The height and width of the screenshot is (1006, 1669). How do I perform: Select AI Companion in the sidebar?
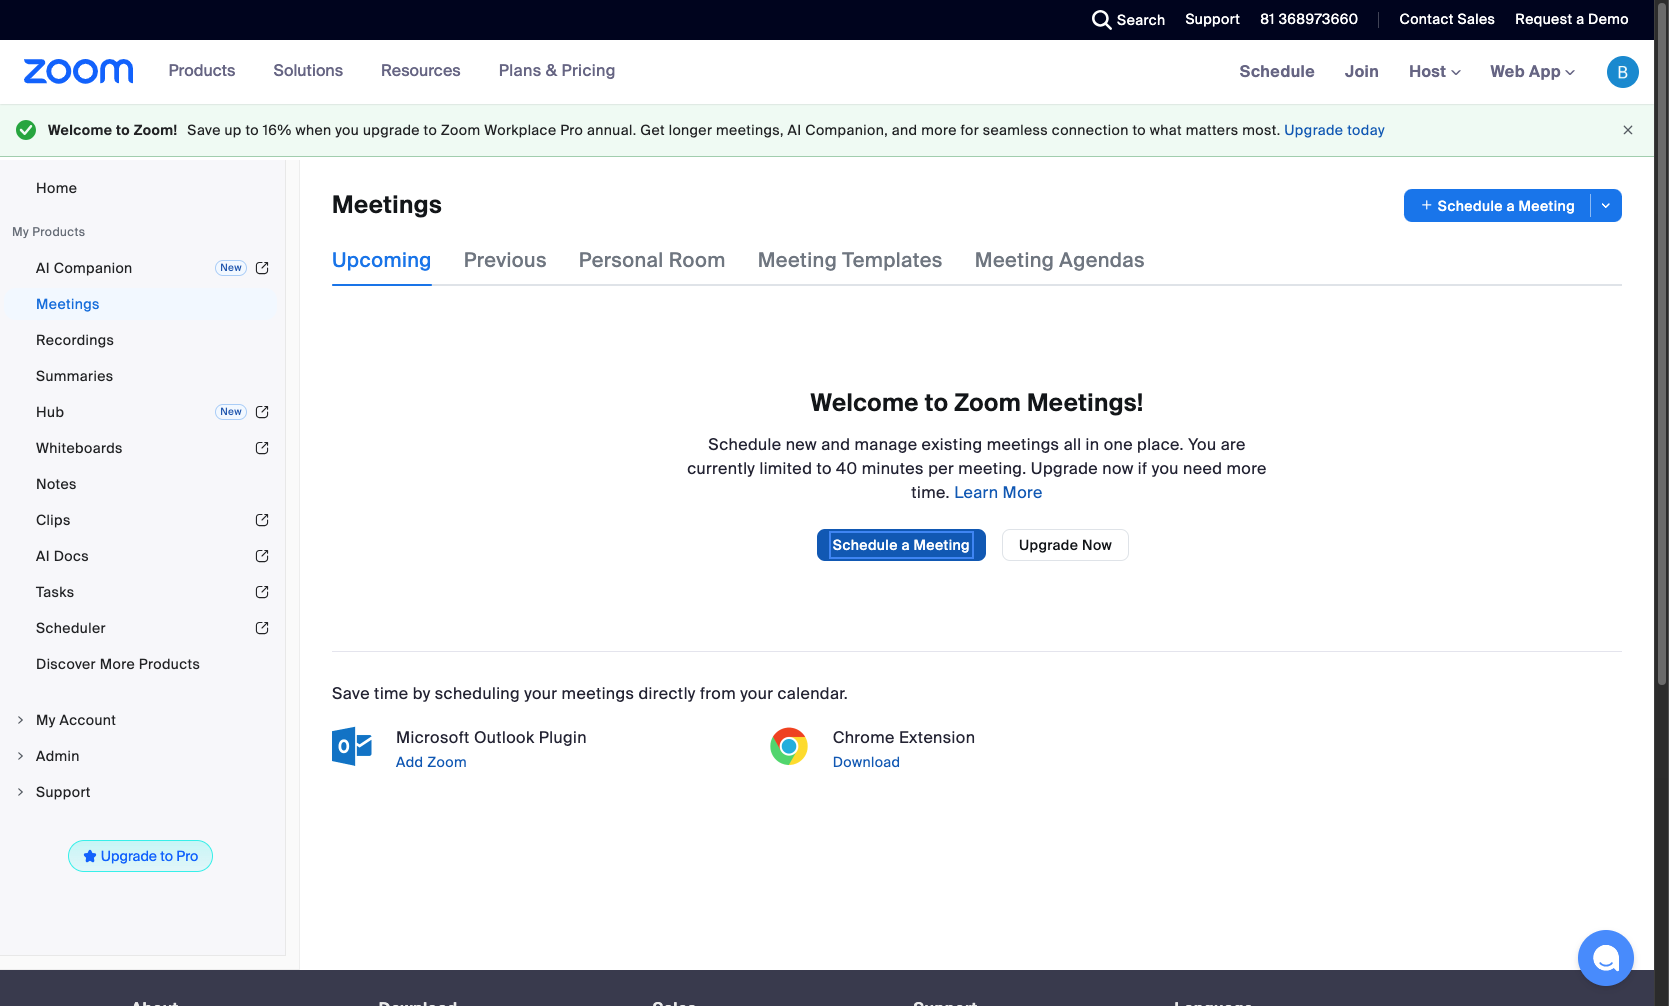tap(84, 268)
